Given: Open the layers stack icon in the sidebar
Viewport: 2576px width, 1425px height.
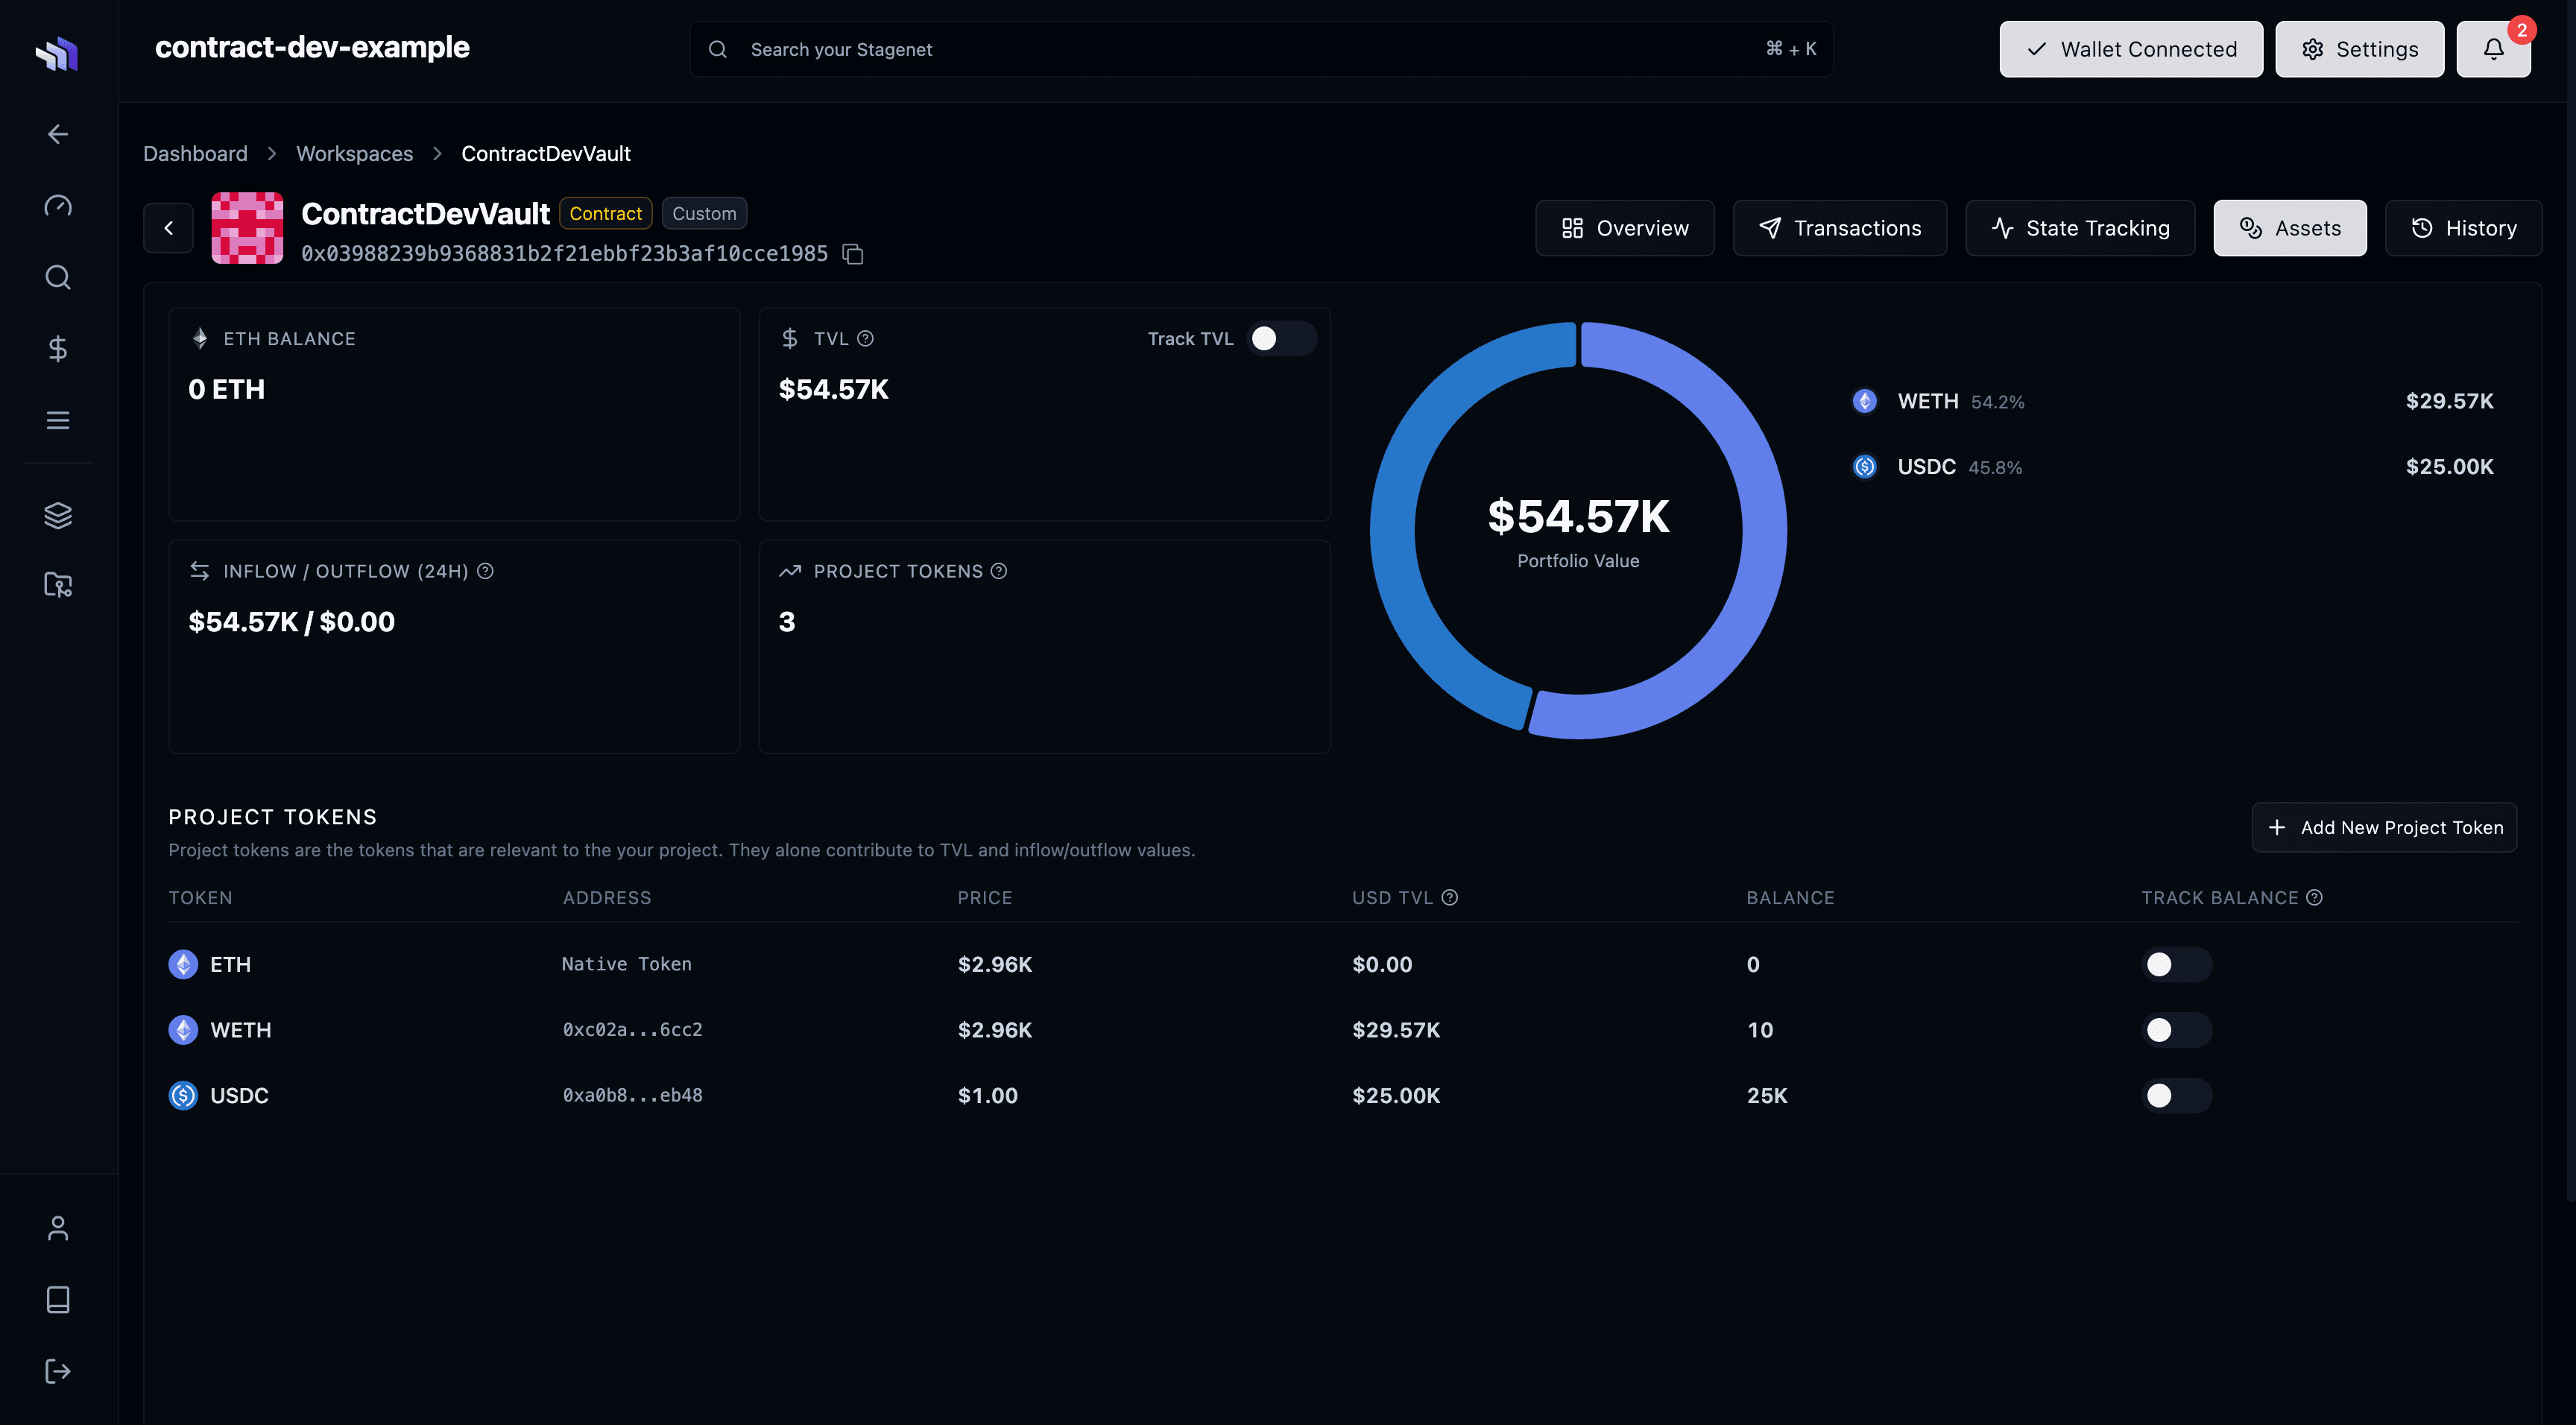Looking at the screenshot, I should (58, 515).
